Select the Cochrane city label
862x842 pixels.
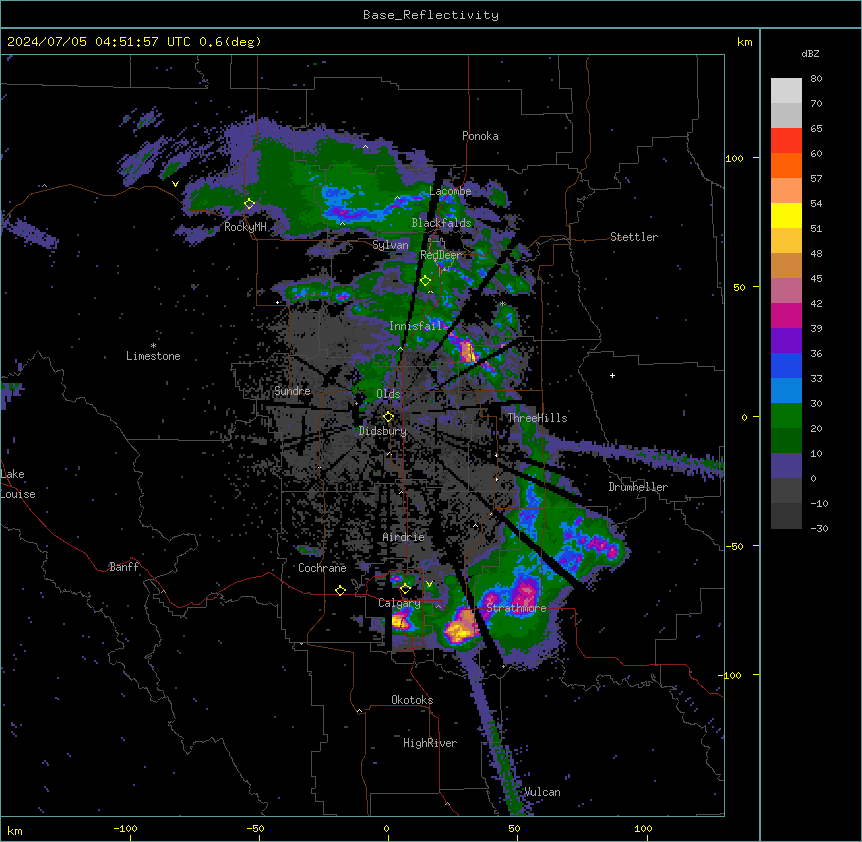point(322,568)
